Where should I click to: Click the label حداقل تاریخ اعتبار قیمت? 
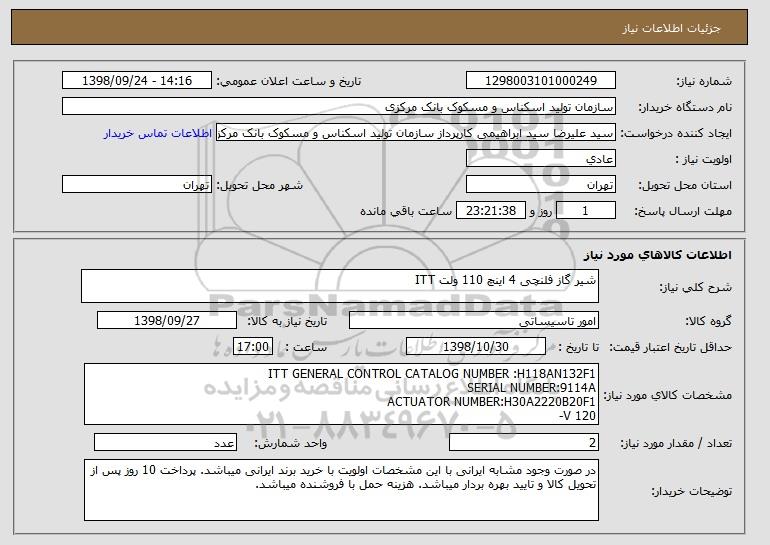[x=670, y=348]
